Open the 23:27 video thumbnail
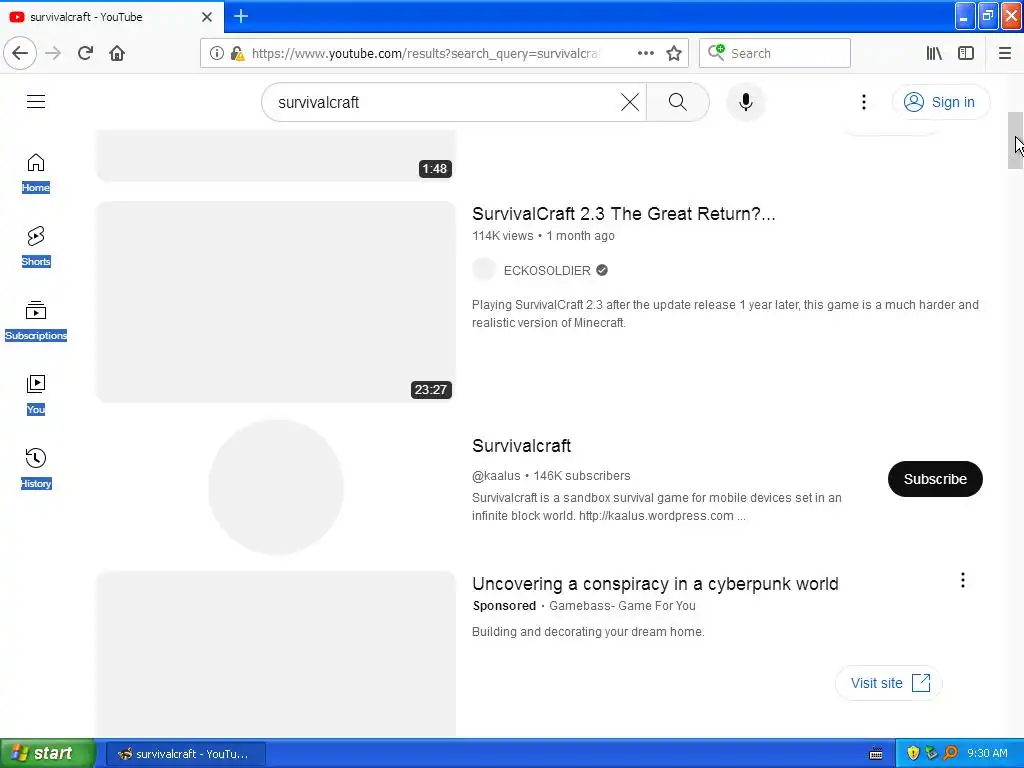 click(276, 302)
